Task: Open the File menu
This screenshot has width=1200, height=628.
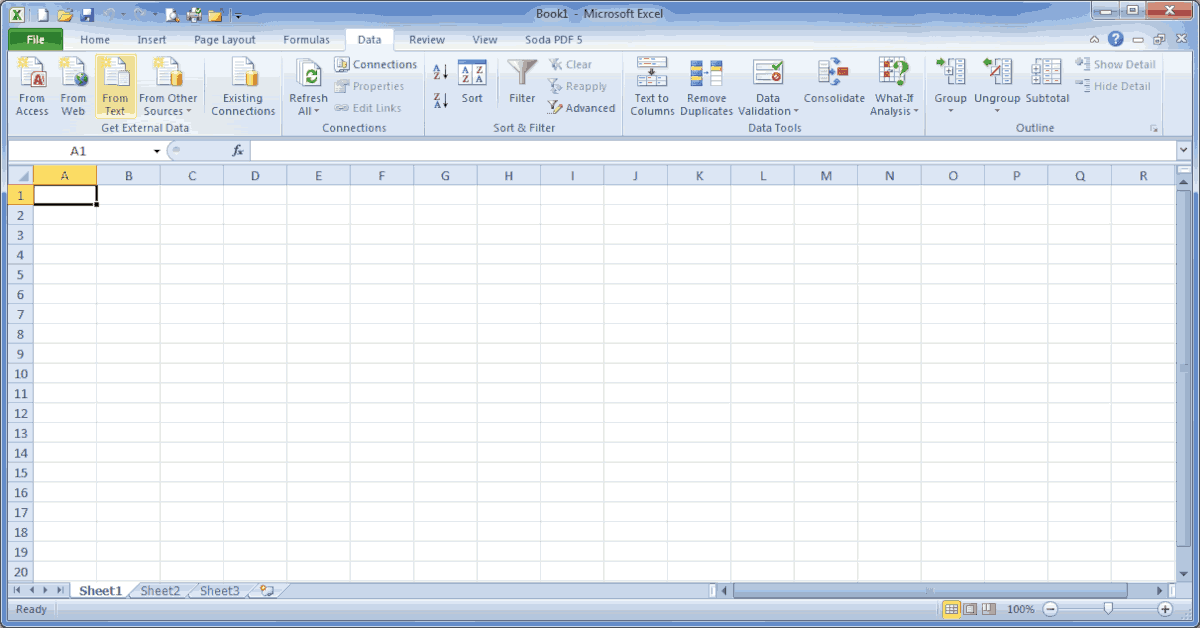Action: click(x=34, y=39)
